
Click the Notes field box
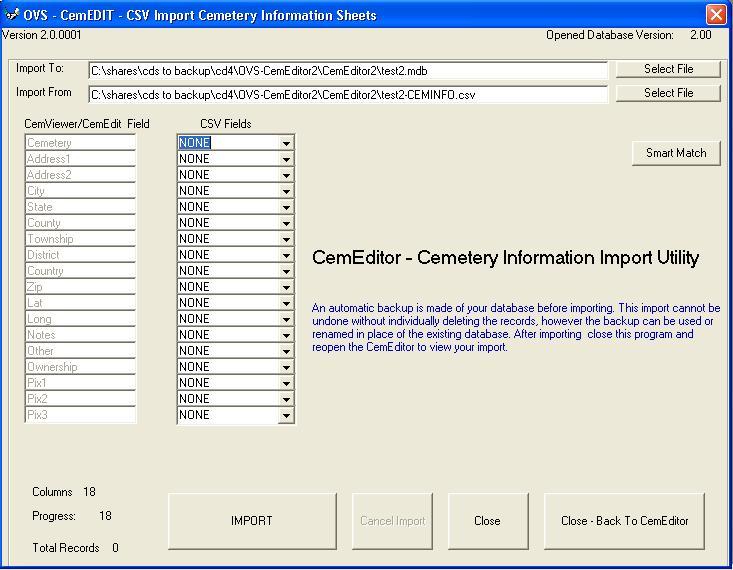[80, 335]
